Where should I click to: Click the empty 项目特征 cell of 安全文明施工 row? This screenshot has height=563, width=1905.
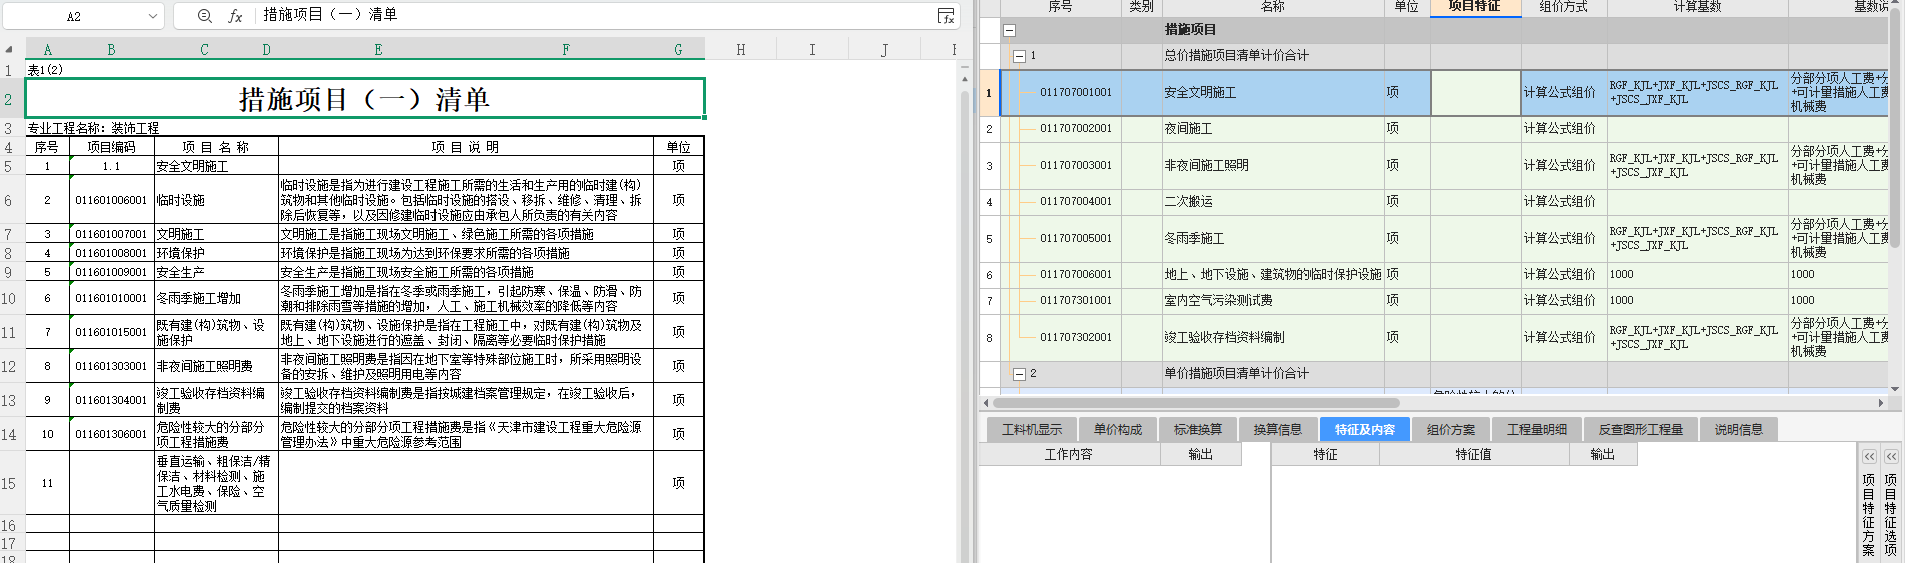1476,92
